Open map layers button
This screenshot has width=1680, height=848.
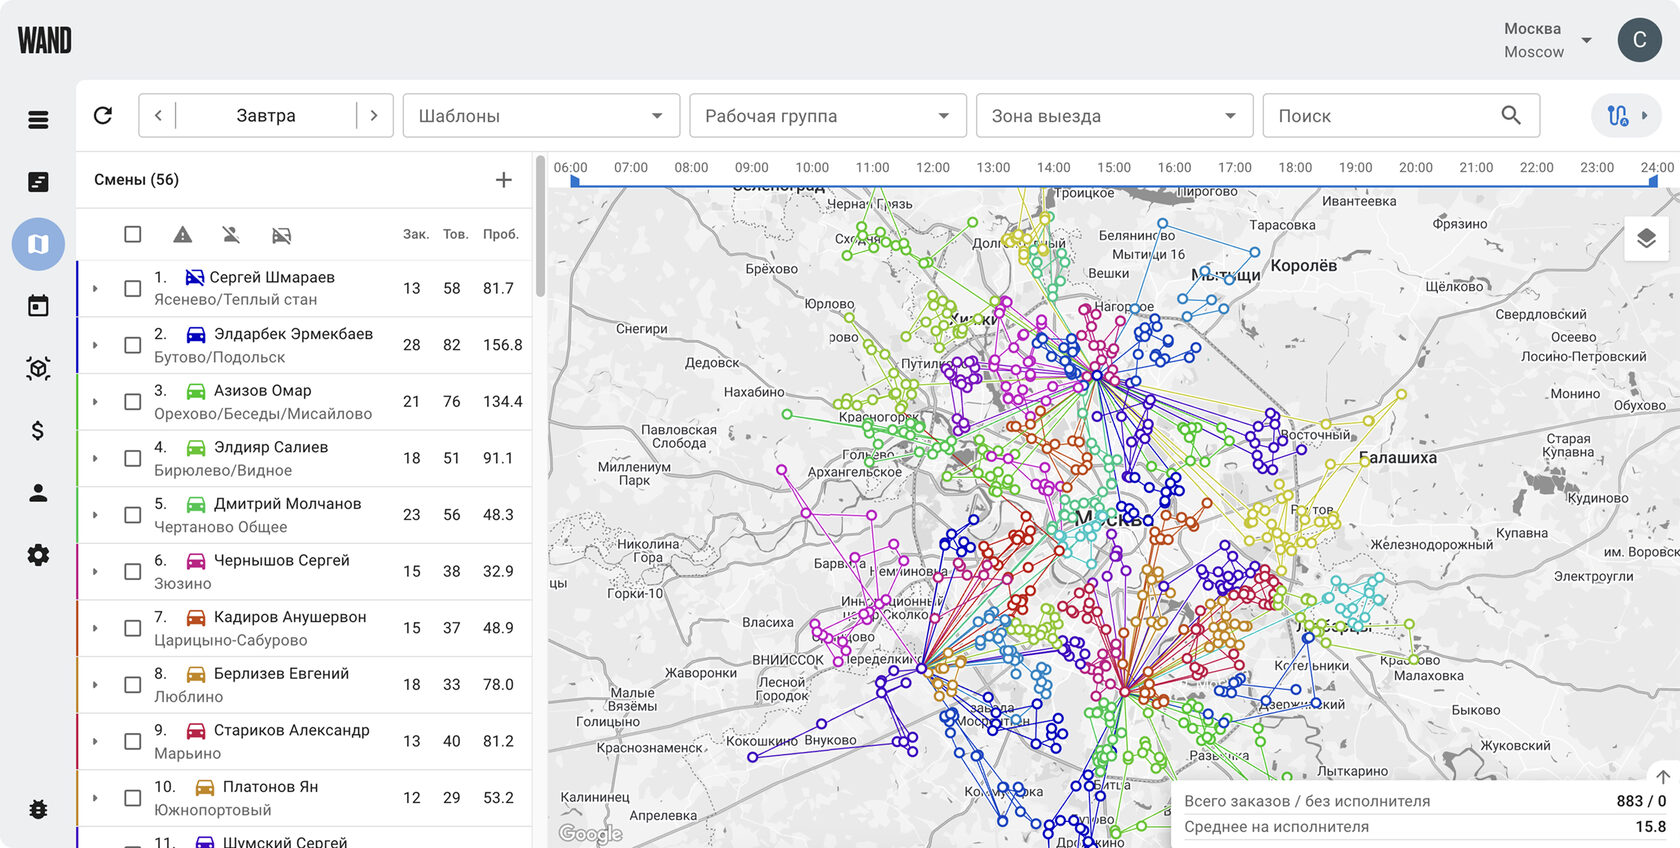[x=1646, y=239]
